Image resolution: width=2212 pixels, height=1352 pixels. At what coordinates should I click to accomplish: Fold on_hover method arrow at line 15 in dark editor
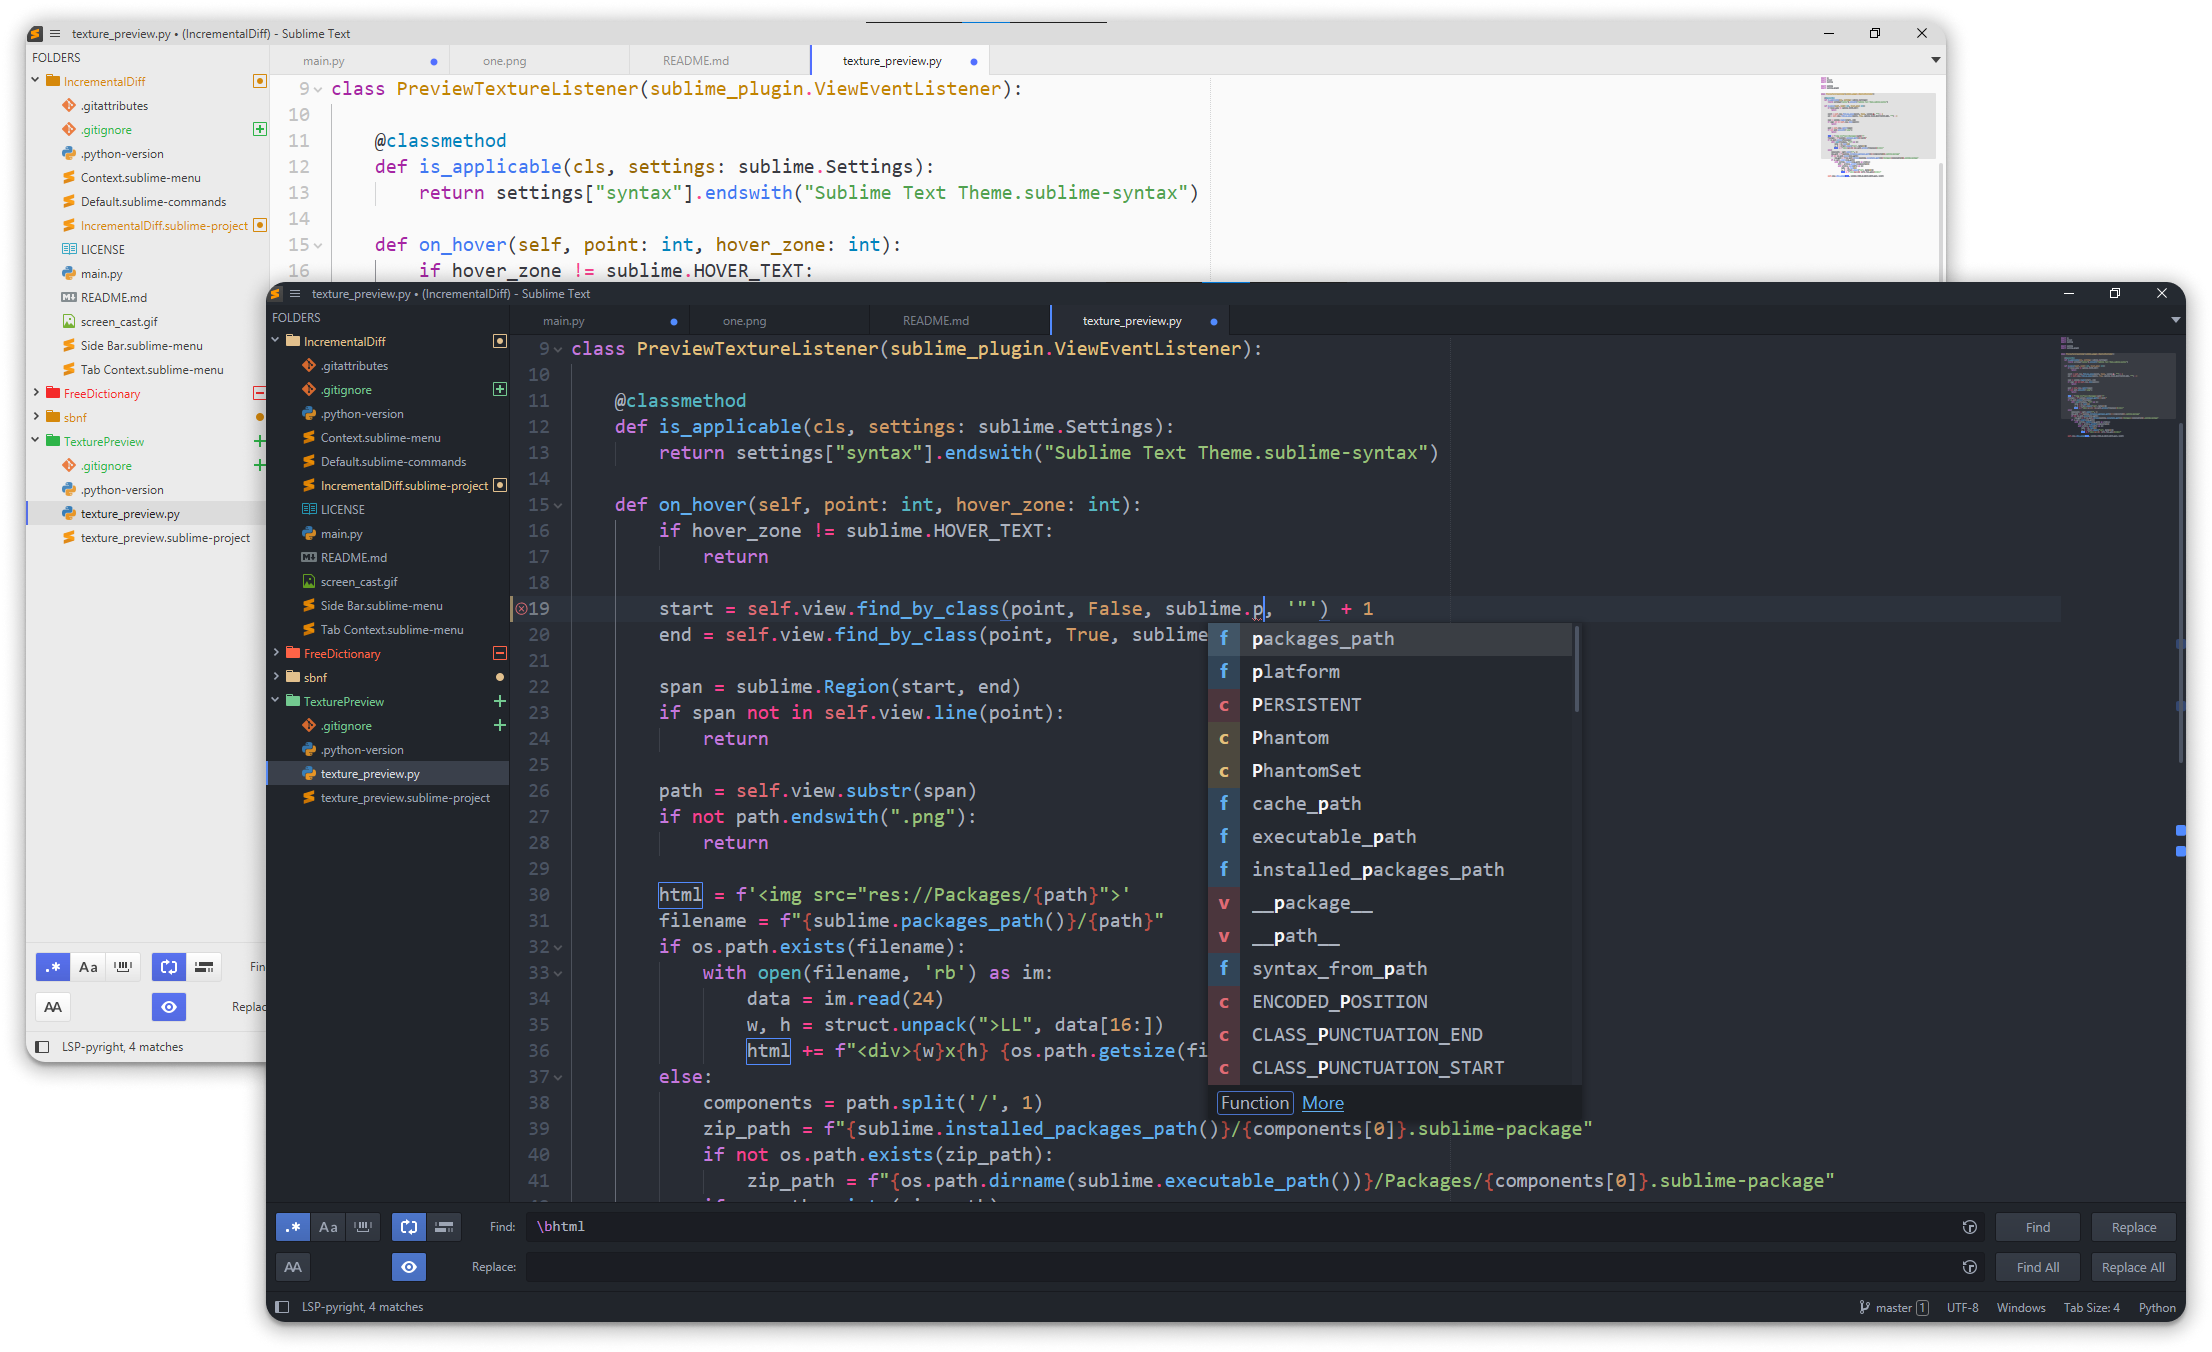(x=558, y=505)
